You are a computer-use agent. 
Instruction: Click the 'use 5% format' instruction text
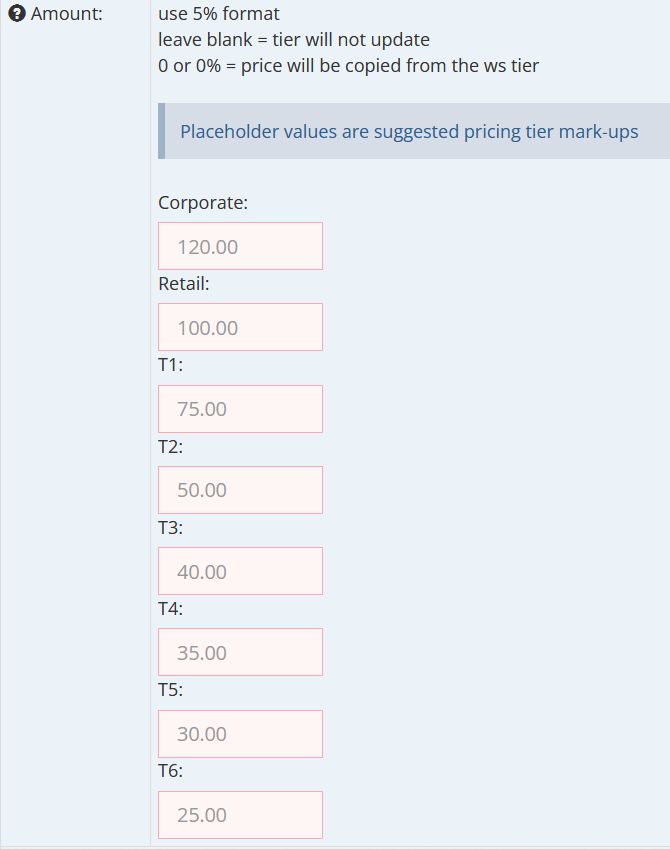(217, 14)
